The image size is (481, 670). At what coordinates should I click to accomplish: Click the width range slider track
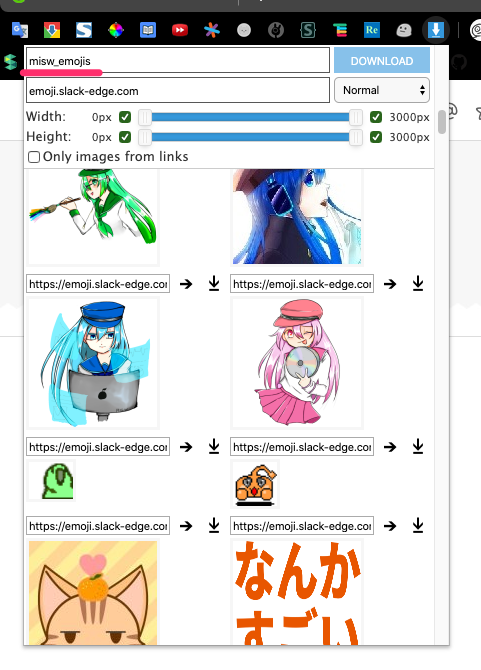coord(250,117)
